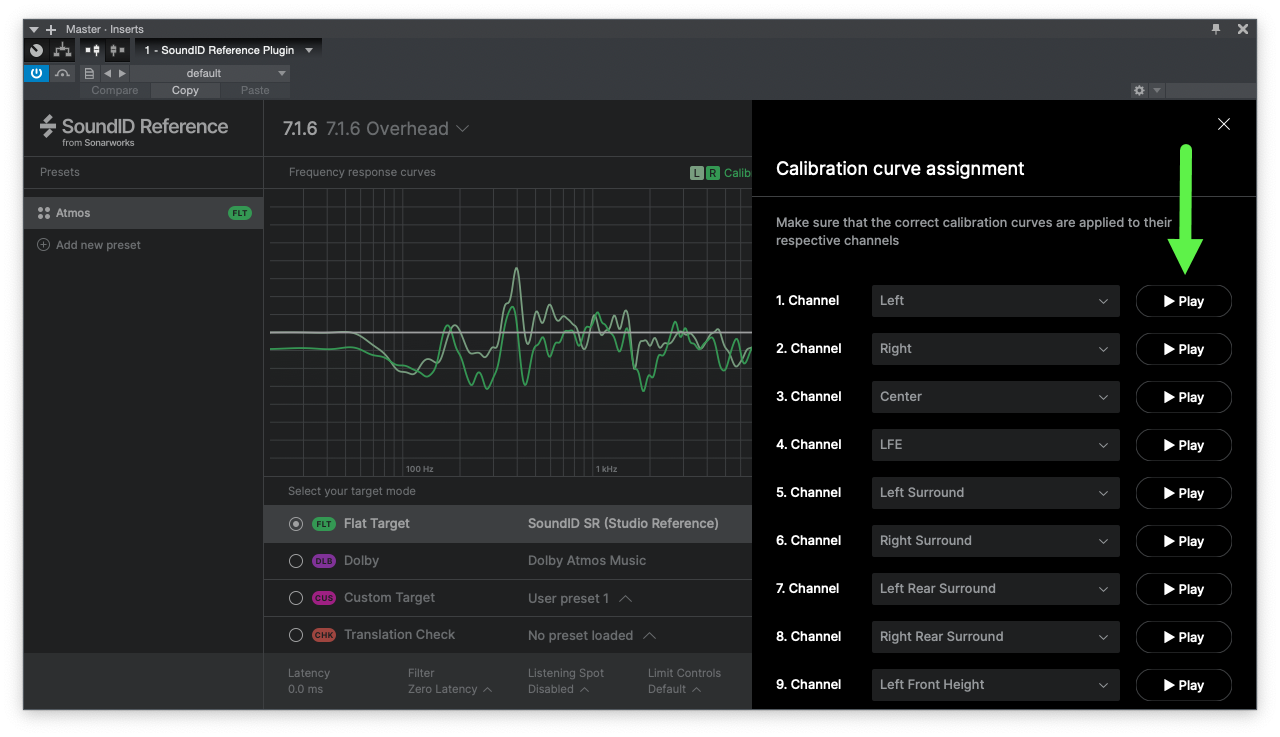Play test signal for 6. Channel
The height and width of the screenshot is (737, 1280).
1183,541
